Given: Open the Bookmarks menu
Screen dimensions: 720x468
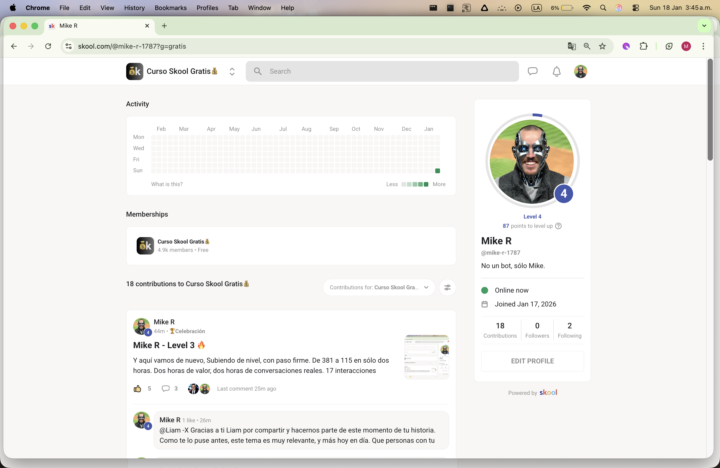Looking at the screenshot, I should click(x=170, y=8).
